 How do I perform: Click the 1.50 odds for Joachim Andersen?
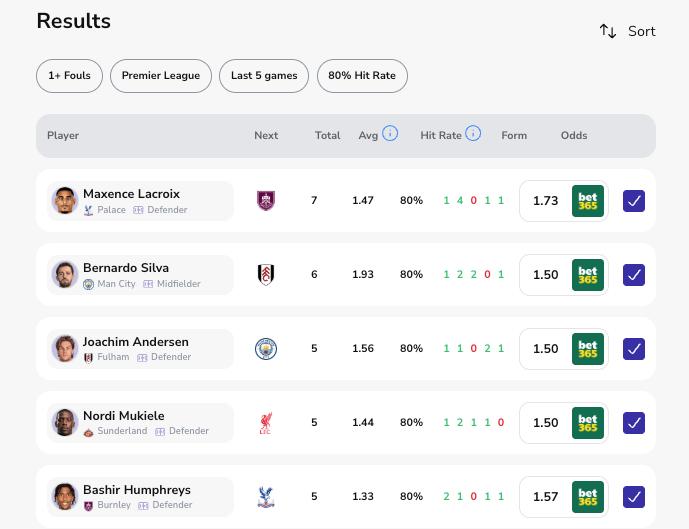pos(546,349)
